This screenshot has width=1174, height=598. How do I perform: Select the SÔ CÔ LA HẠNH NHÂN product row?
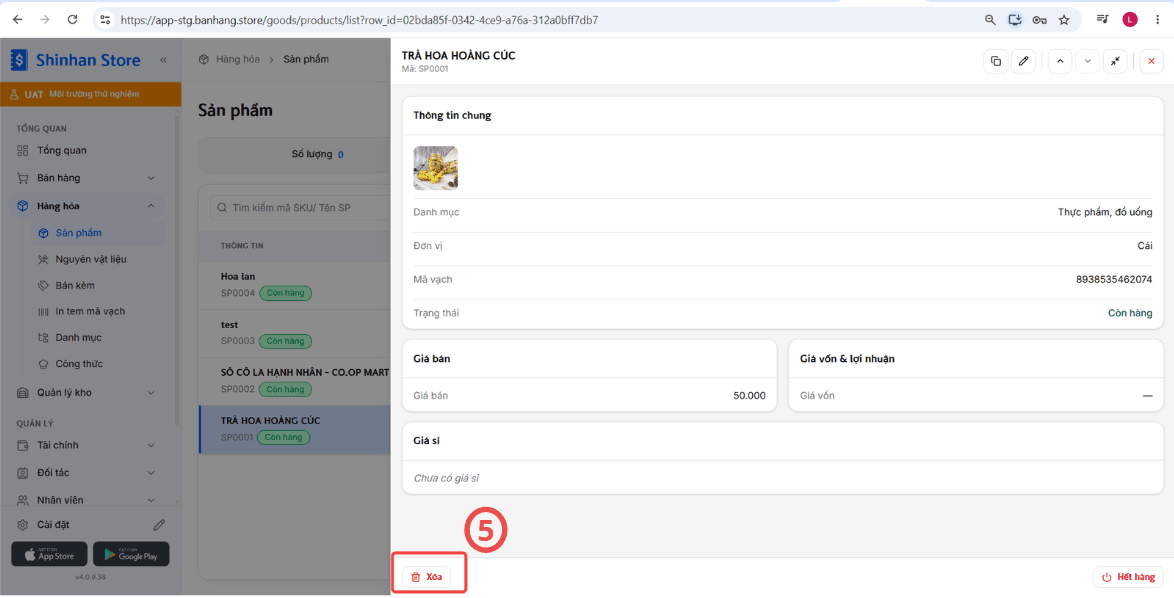tap(294, 381)
